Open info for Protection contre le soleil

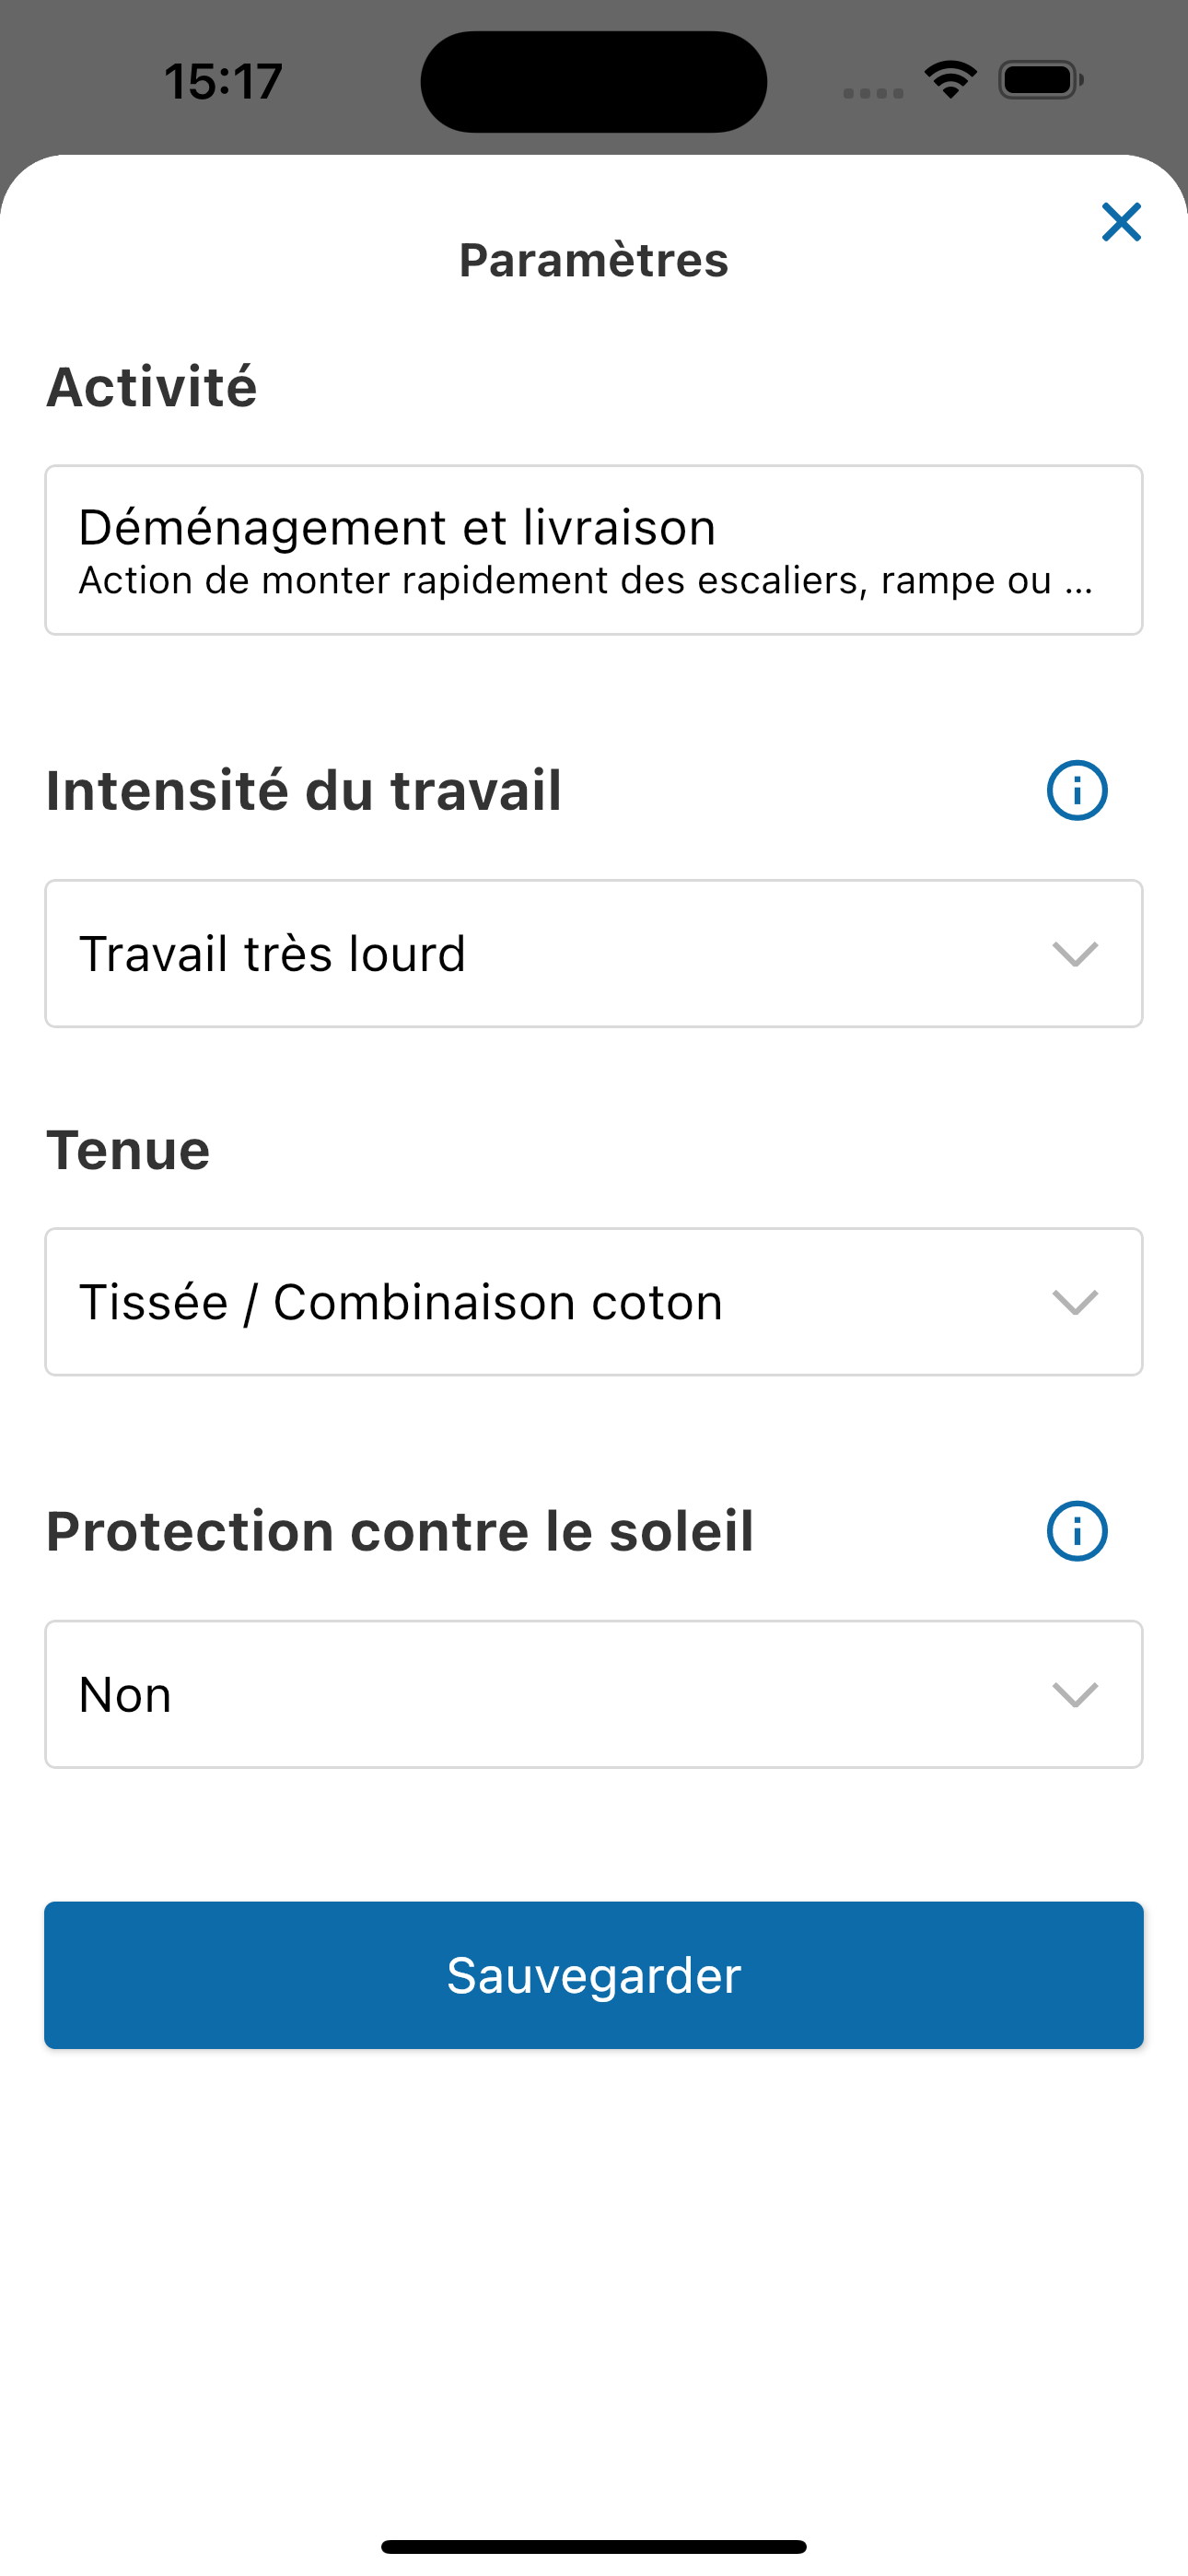point(1077,1530)
